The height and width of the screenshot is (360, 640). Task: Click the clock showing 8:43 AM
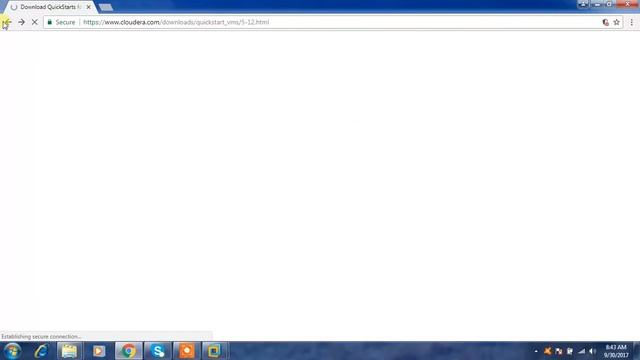[616, 351]
